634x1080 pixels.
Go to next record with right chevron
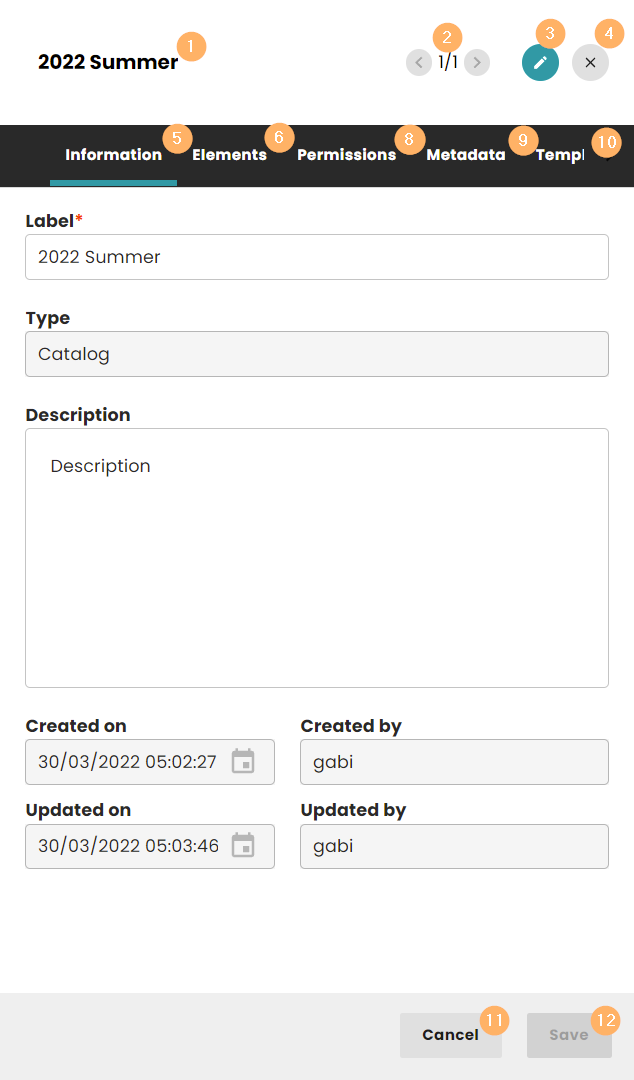478,63
